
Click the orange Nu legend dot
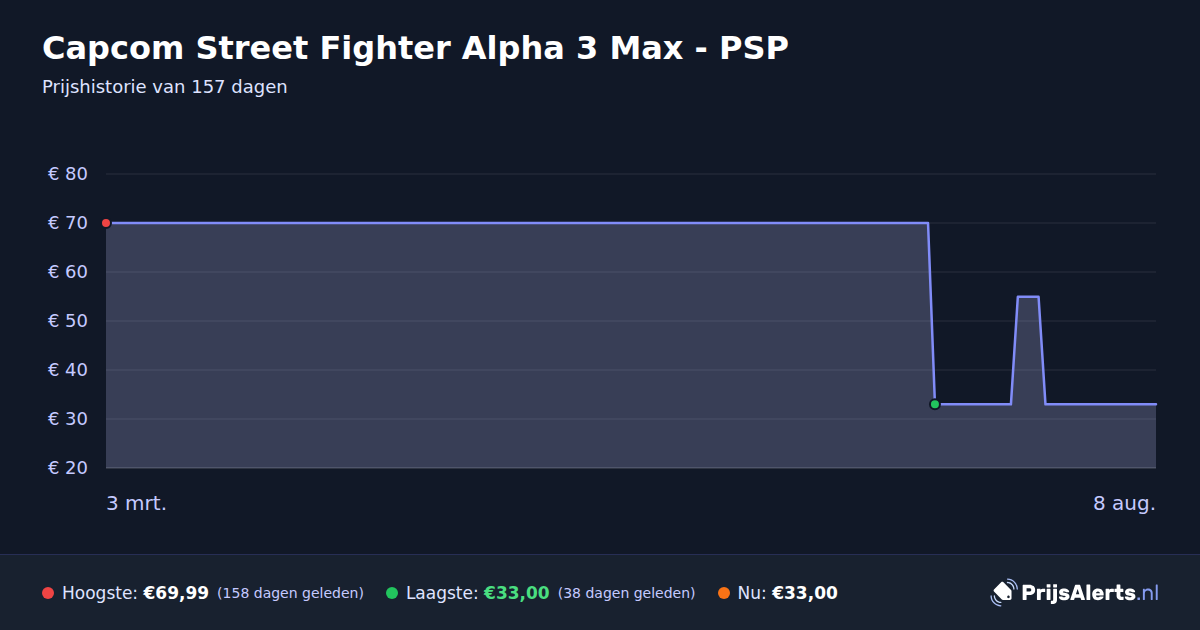pyautogui.click(x=724, y=593)
